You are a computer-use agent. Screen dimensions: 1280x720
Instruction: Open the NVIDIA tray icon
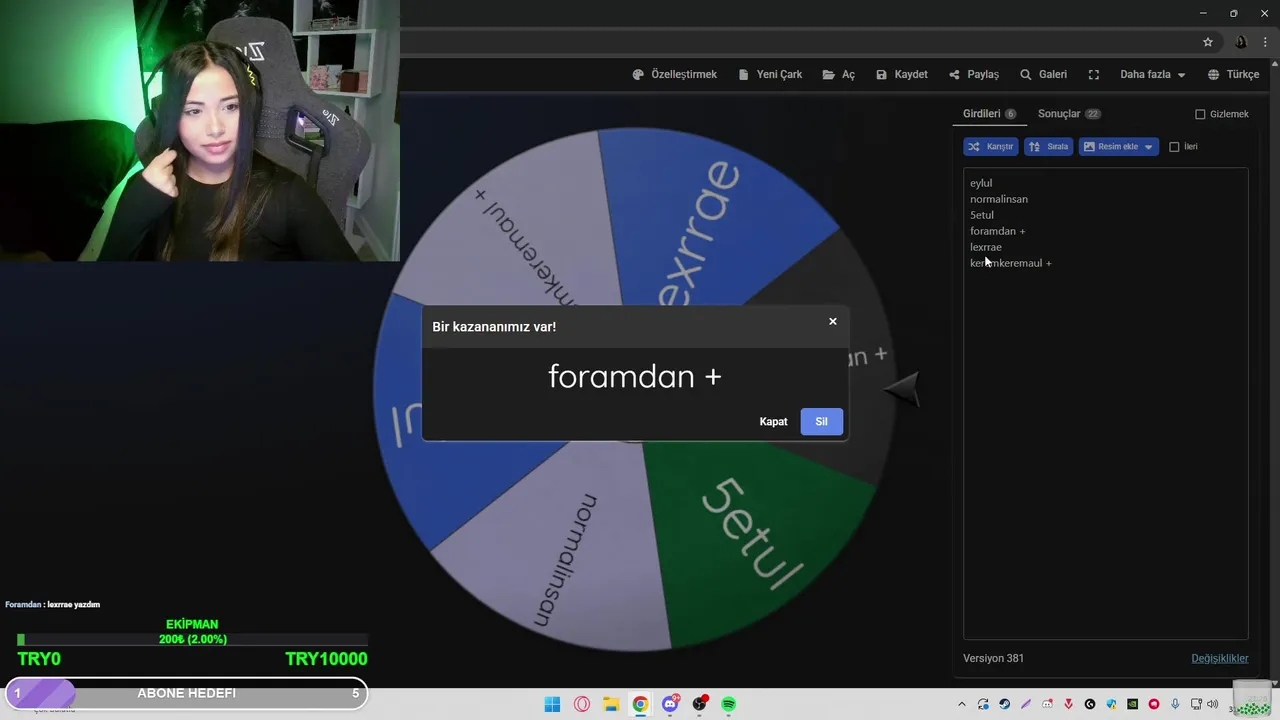pos(1132,704)
